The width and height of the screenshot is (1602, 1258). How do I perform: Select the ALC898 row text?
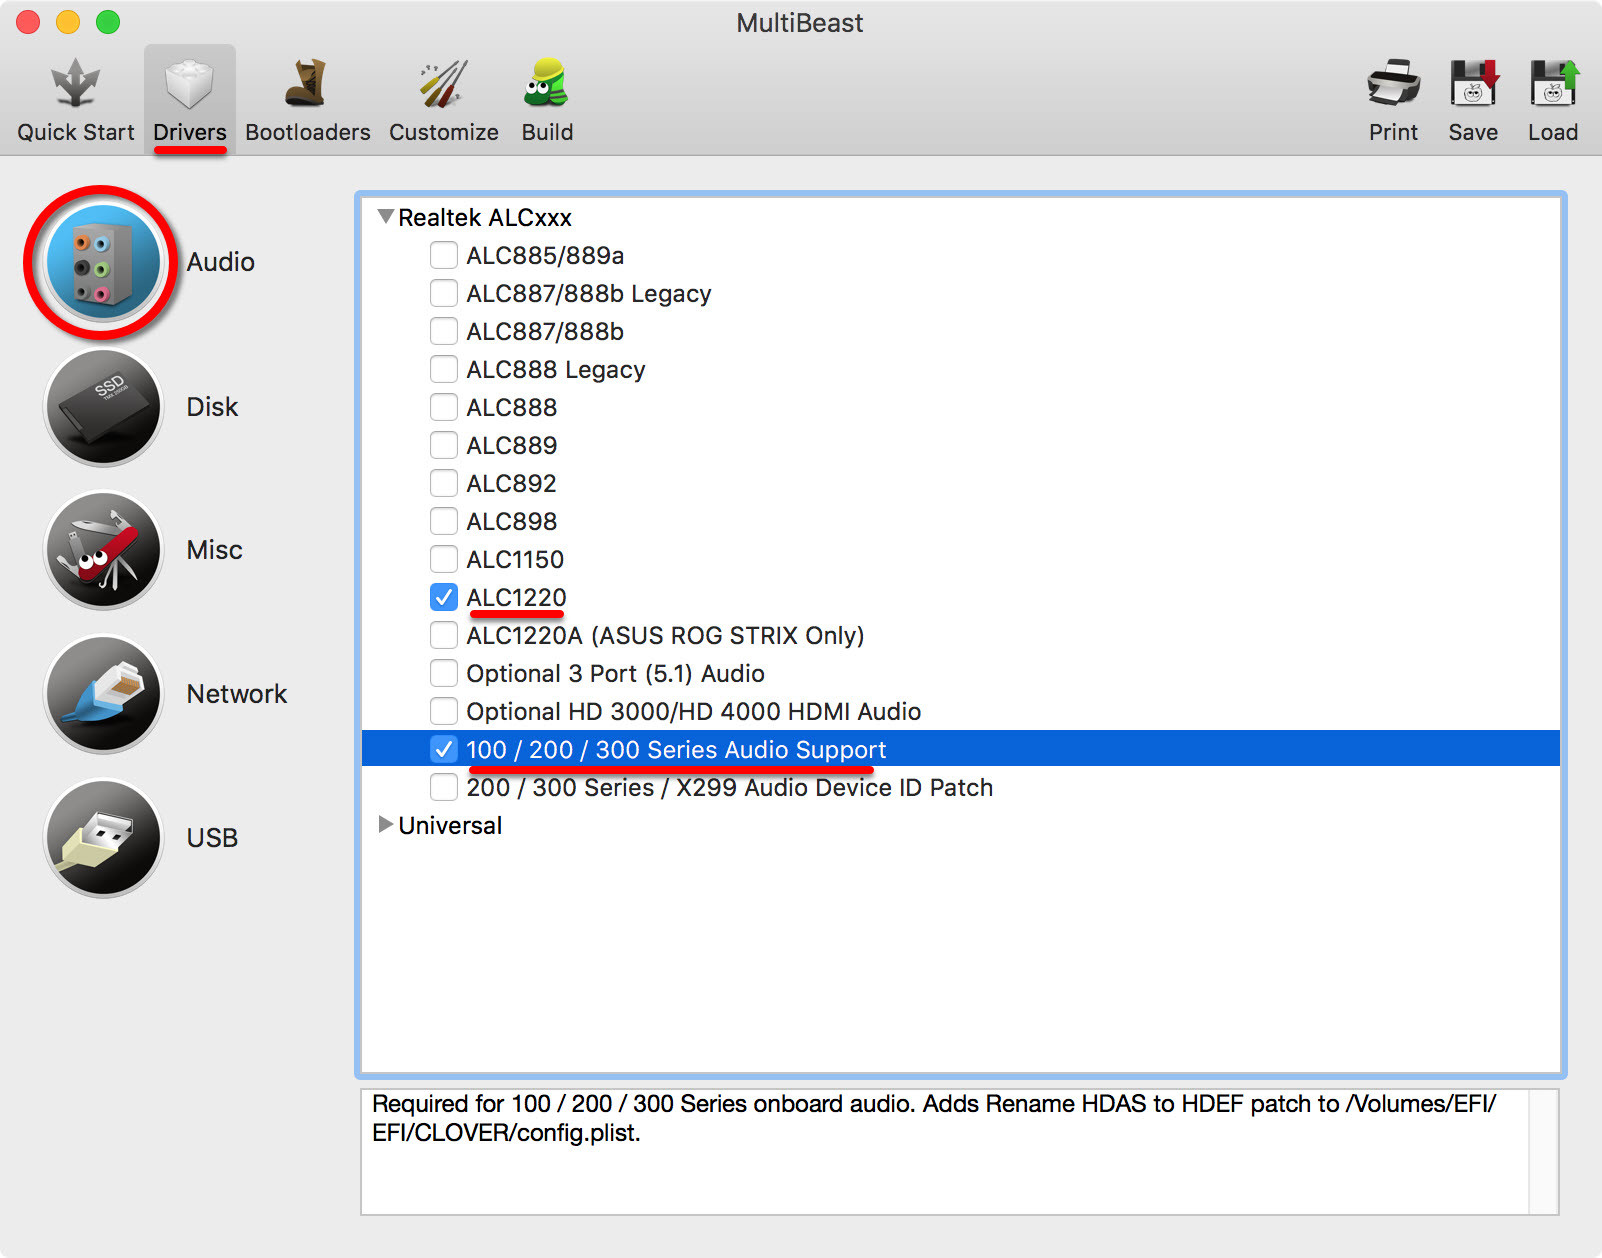click(x=511, y=521)
